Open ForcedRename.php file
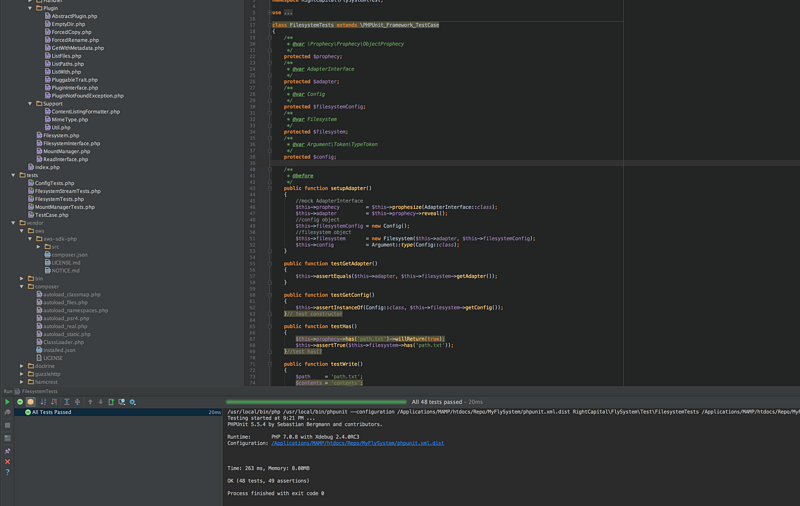Viewport: 800px width, 506px height. coord(71,40)
